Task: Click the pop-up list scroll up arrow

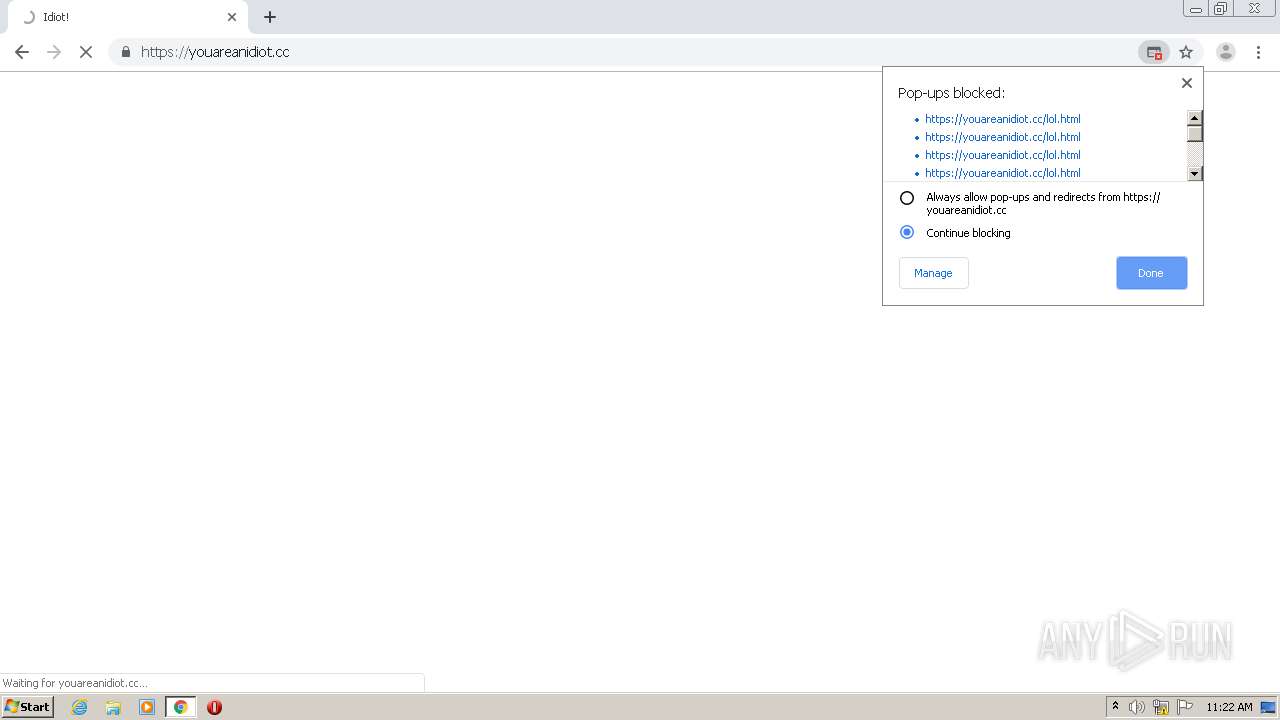Action: point(1194,117)
